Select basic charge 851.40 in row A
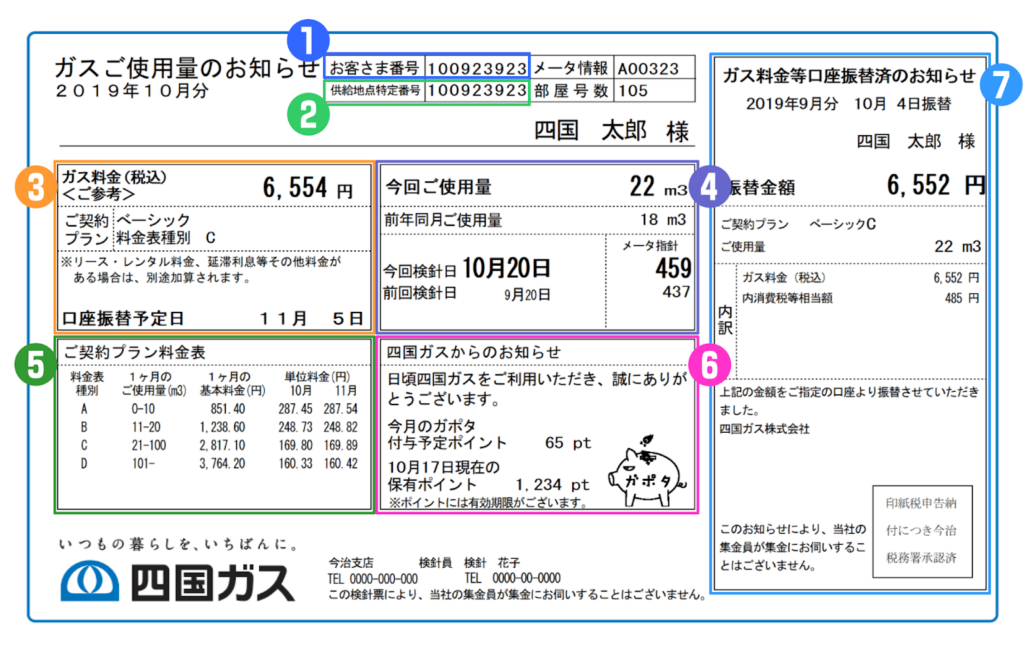This screenshot has height=653, width=1024. 229,409
